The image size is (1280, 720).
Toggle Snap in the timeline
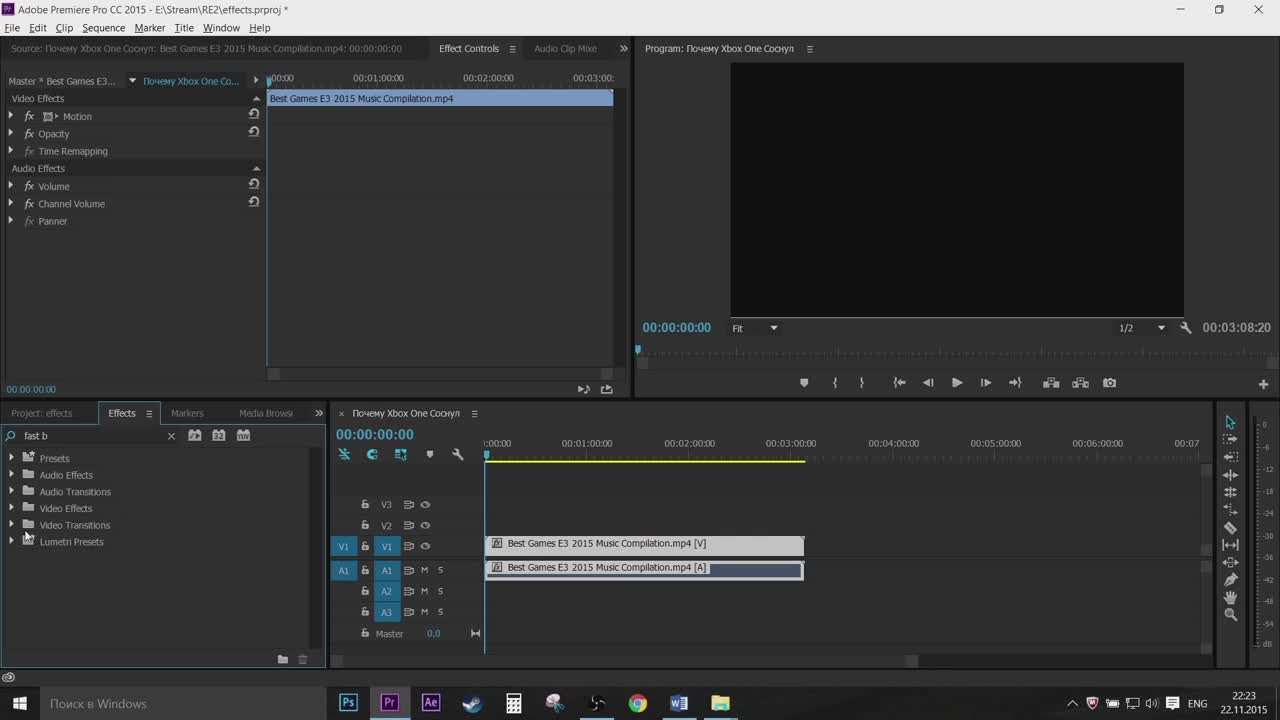click(x=372, y=454)
